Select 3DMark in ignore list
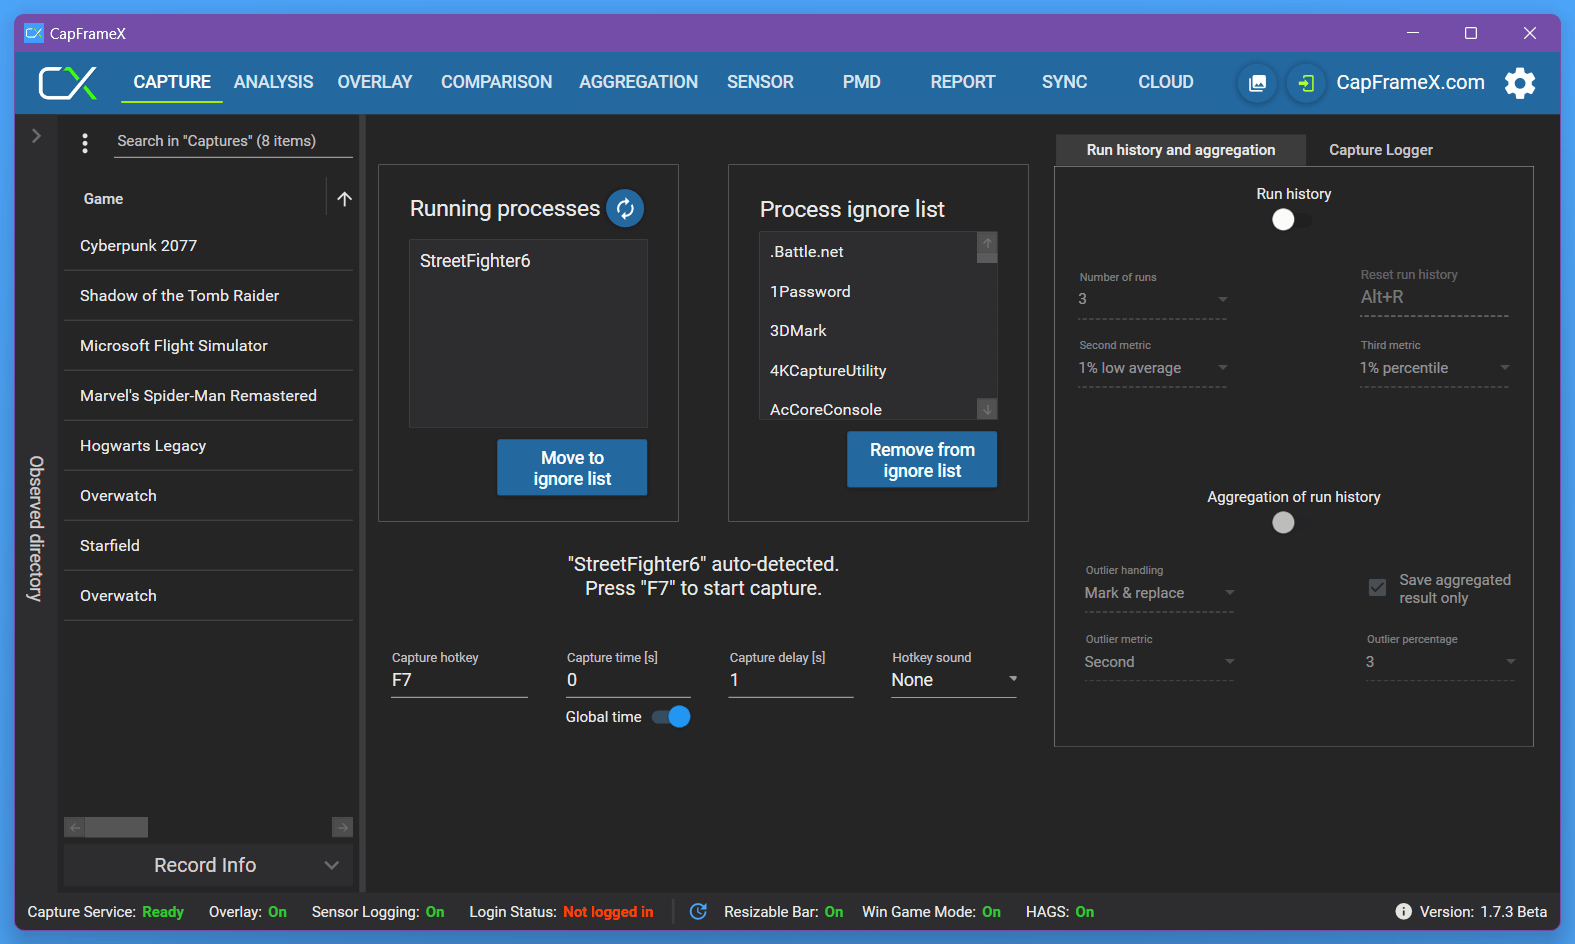Image resolution: width=1575 pixels, height=944 pixels. pyautogui.click(x=868, y=331)
